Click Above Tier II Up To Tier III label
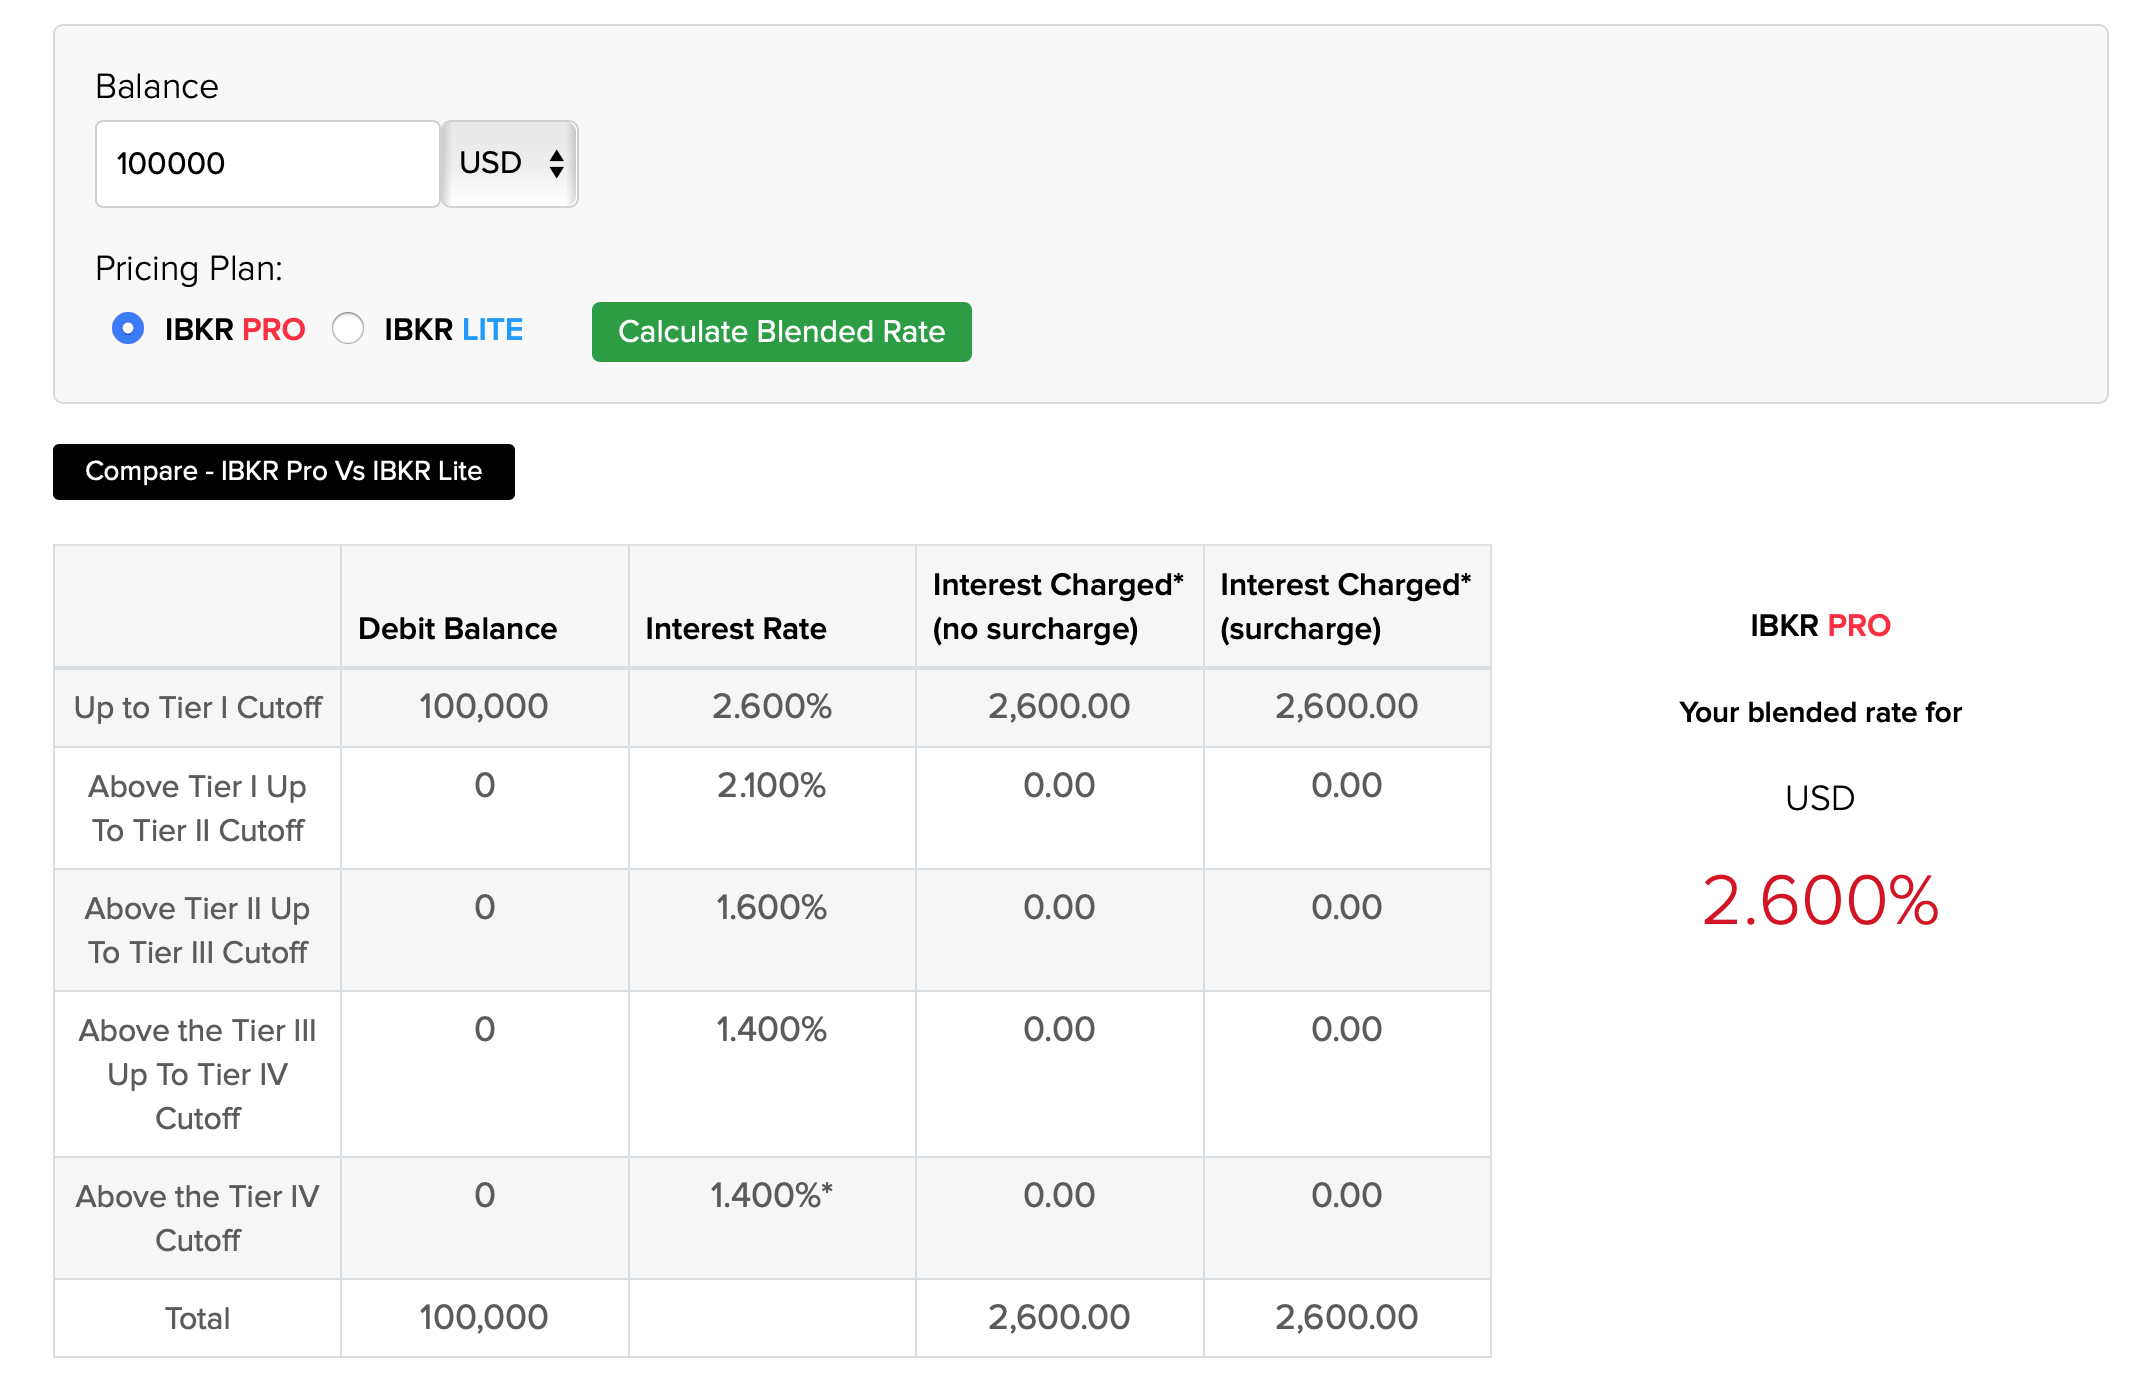Screen dimensions: 2138x1386 tap(198, 931)
